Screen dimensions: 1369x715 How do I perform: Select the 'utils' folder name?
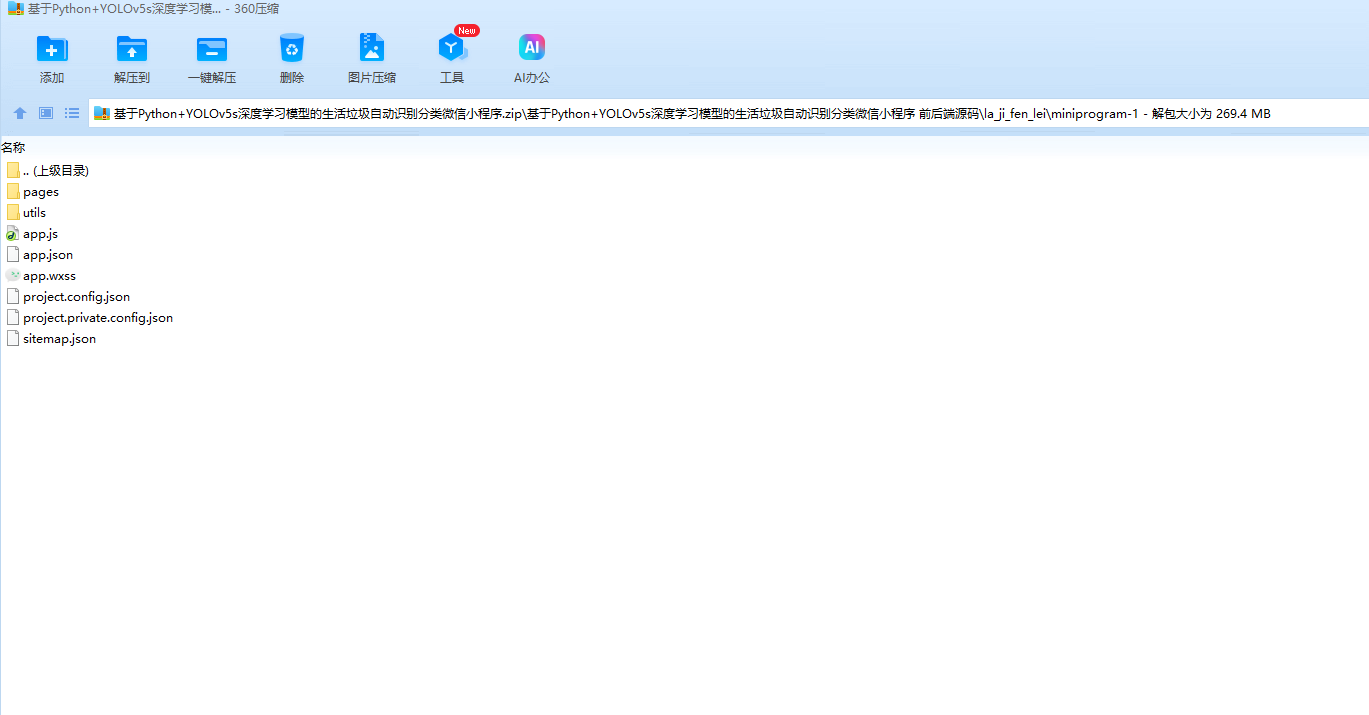coord(34,213)
